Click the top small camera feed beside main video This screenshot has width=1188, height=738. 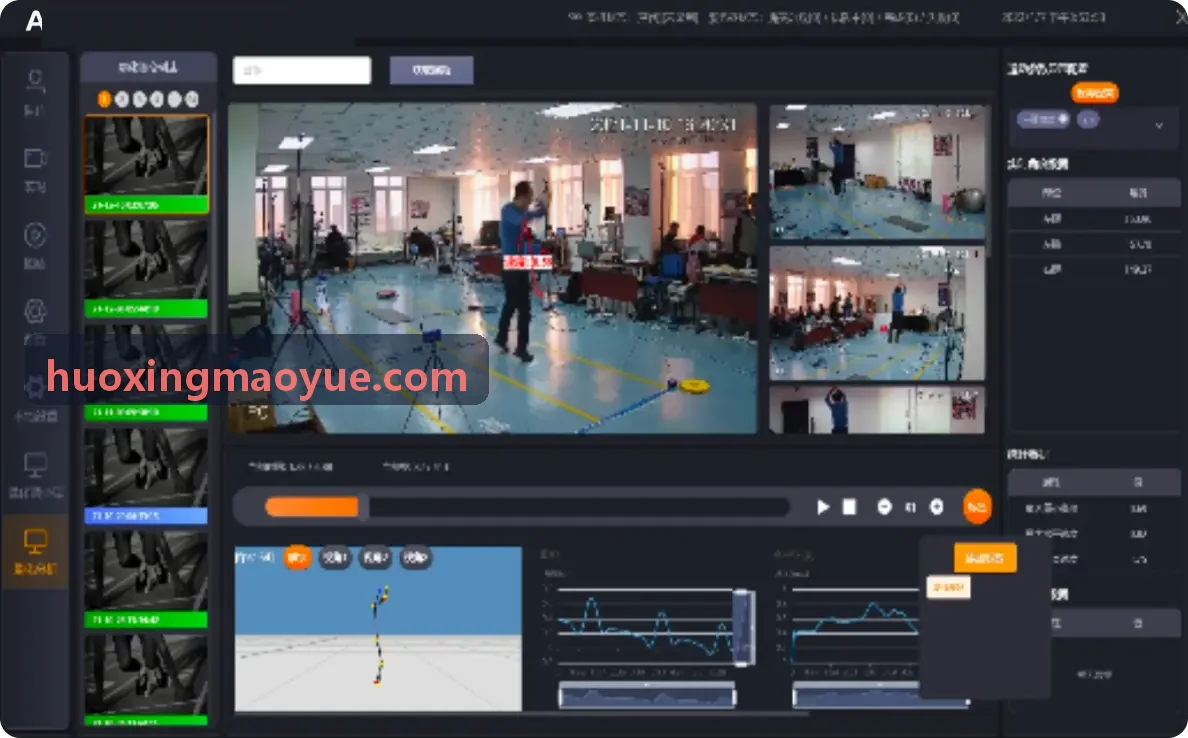[x=877, y=172]
